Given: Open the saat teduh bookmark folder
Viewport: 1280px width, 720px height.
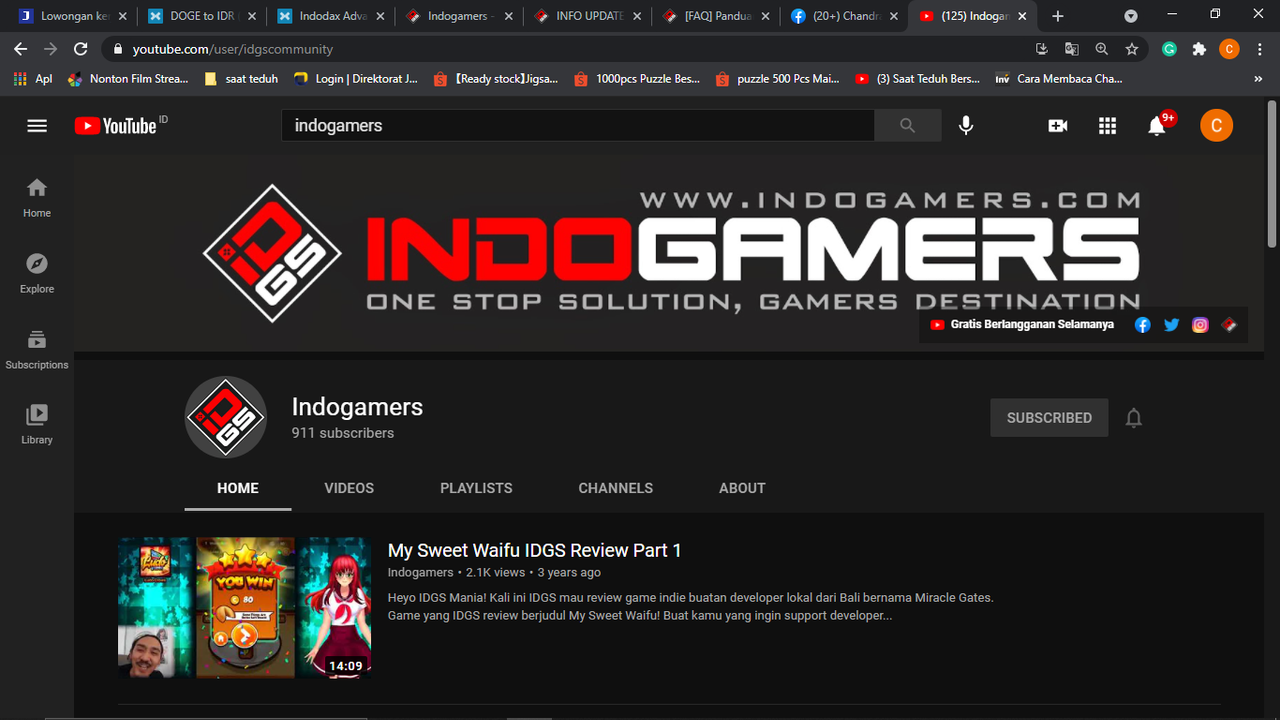Looking at the screenshot, I should click(x=240, y=78).
